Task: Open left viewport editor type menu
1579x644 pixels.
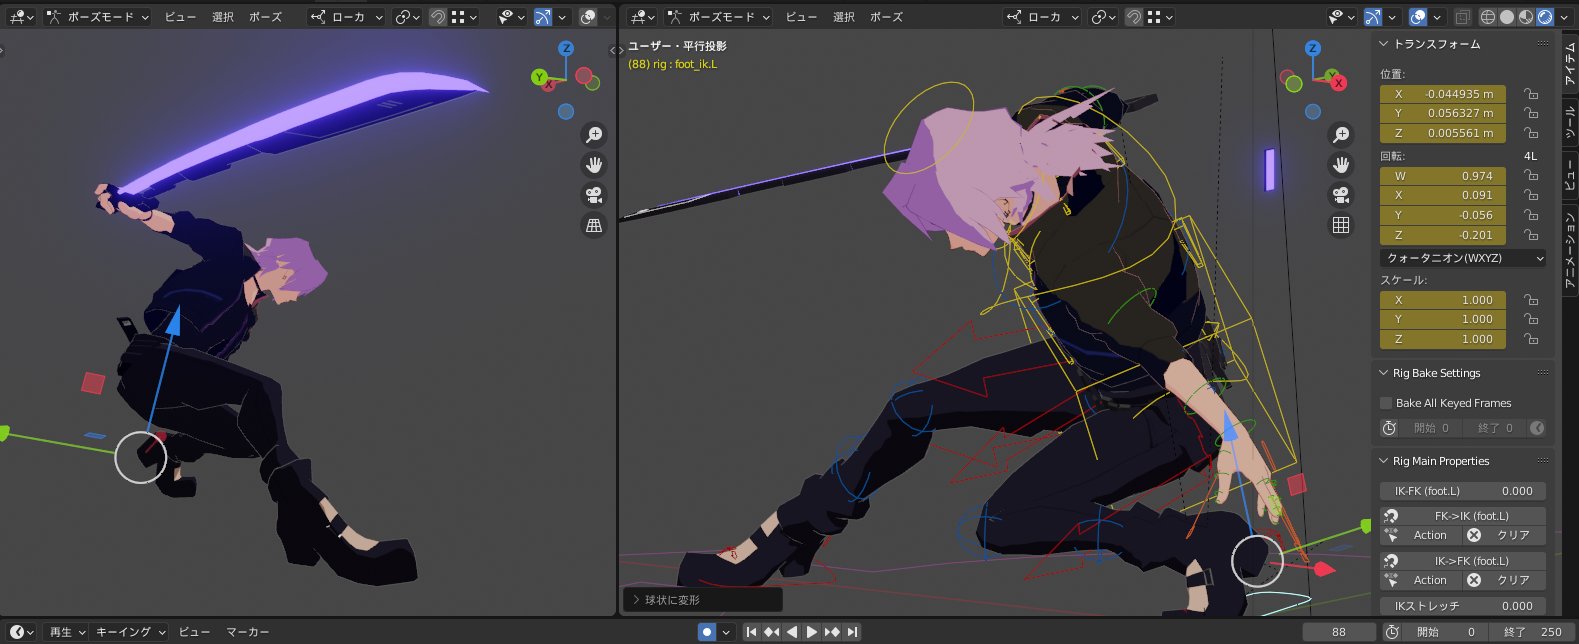Action: click(x=22, y=17)
